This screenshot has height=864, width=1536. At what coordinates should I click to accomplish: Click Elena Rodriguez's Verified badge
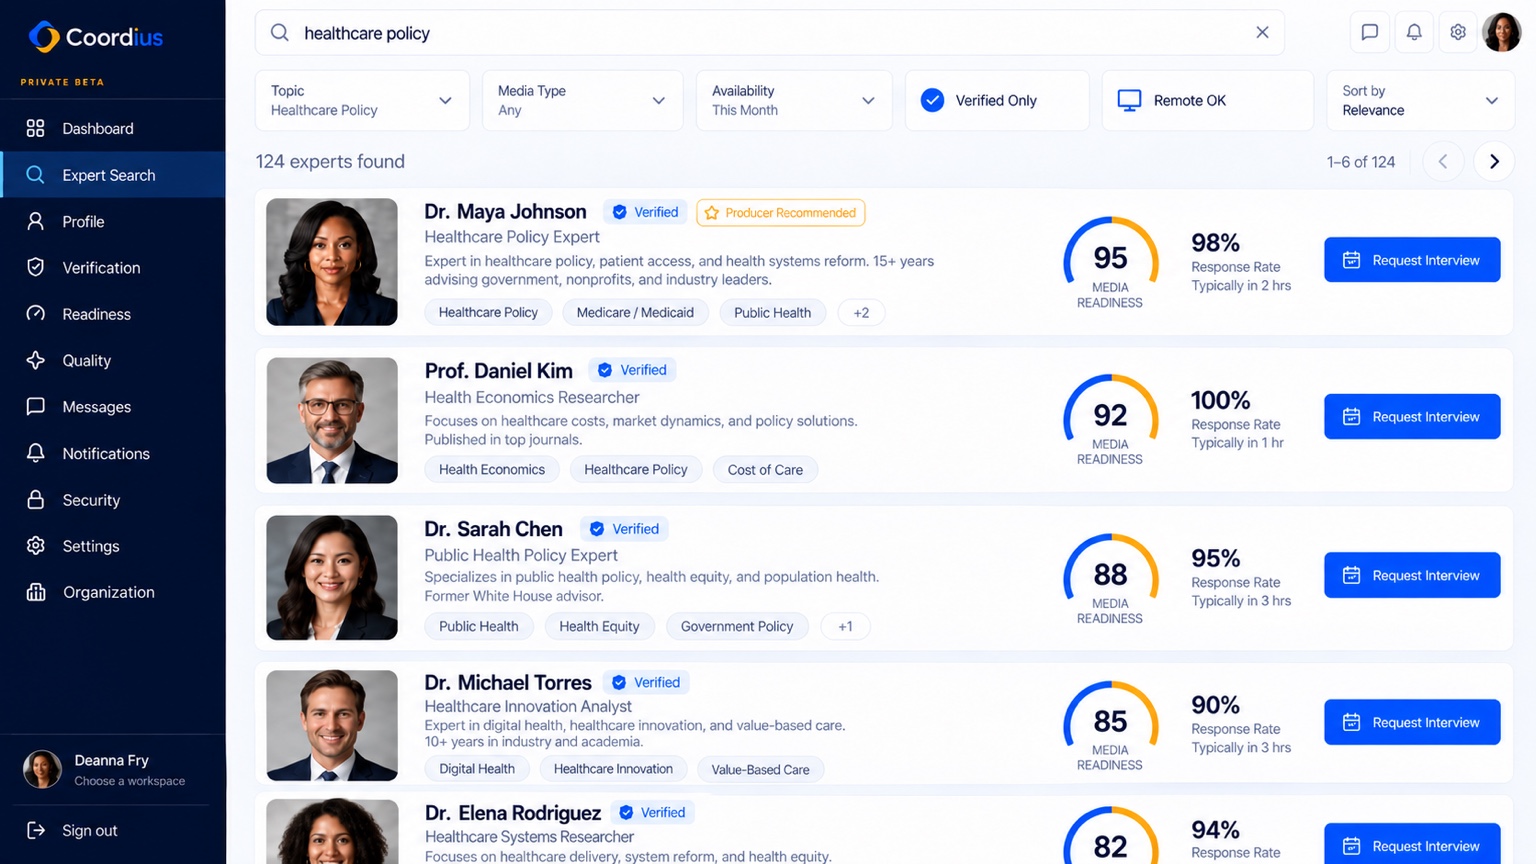tap(652, 812)
